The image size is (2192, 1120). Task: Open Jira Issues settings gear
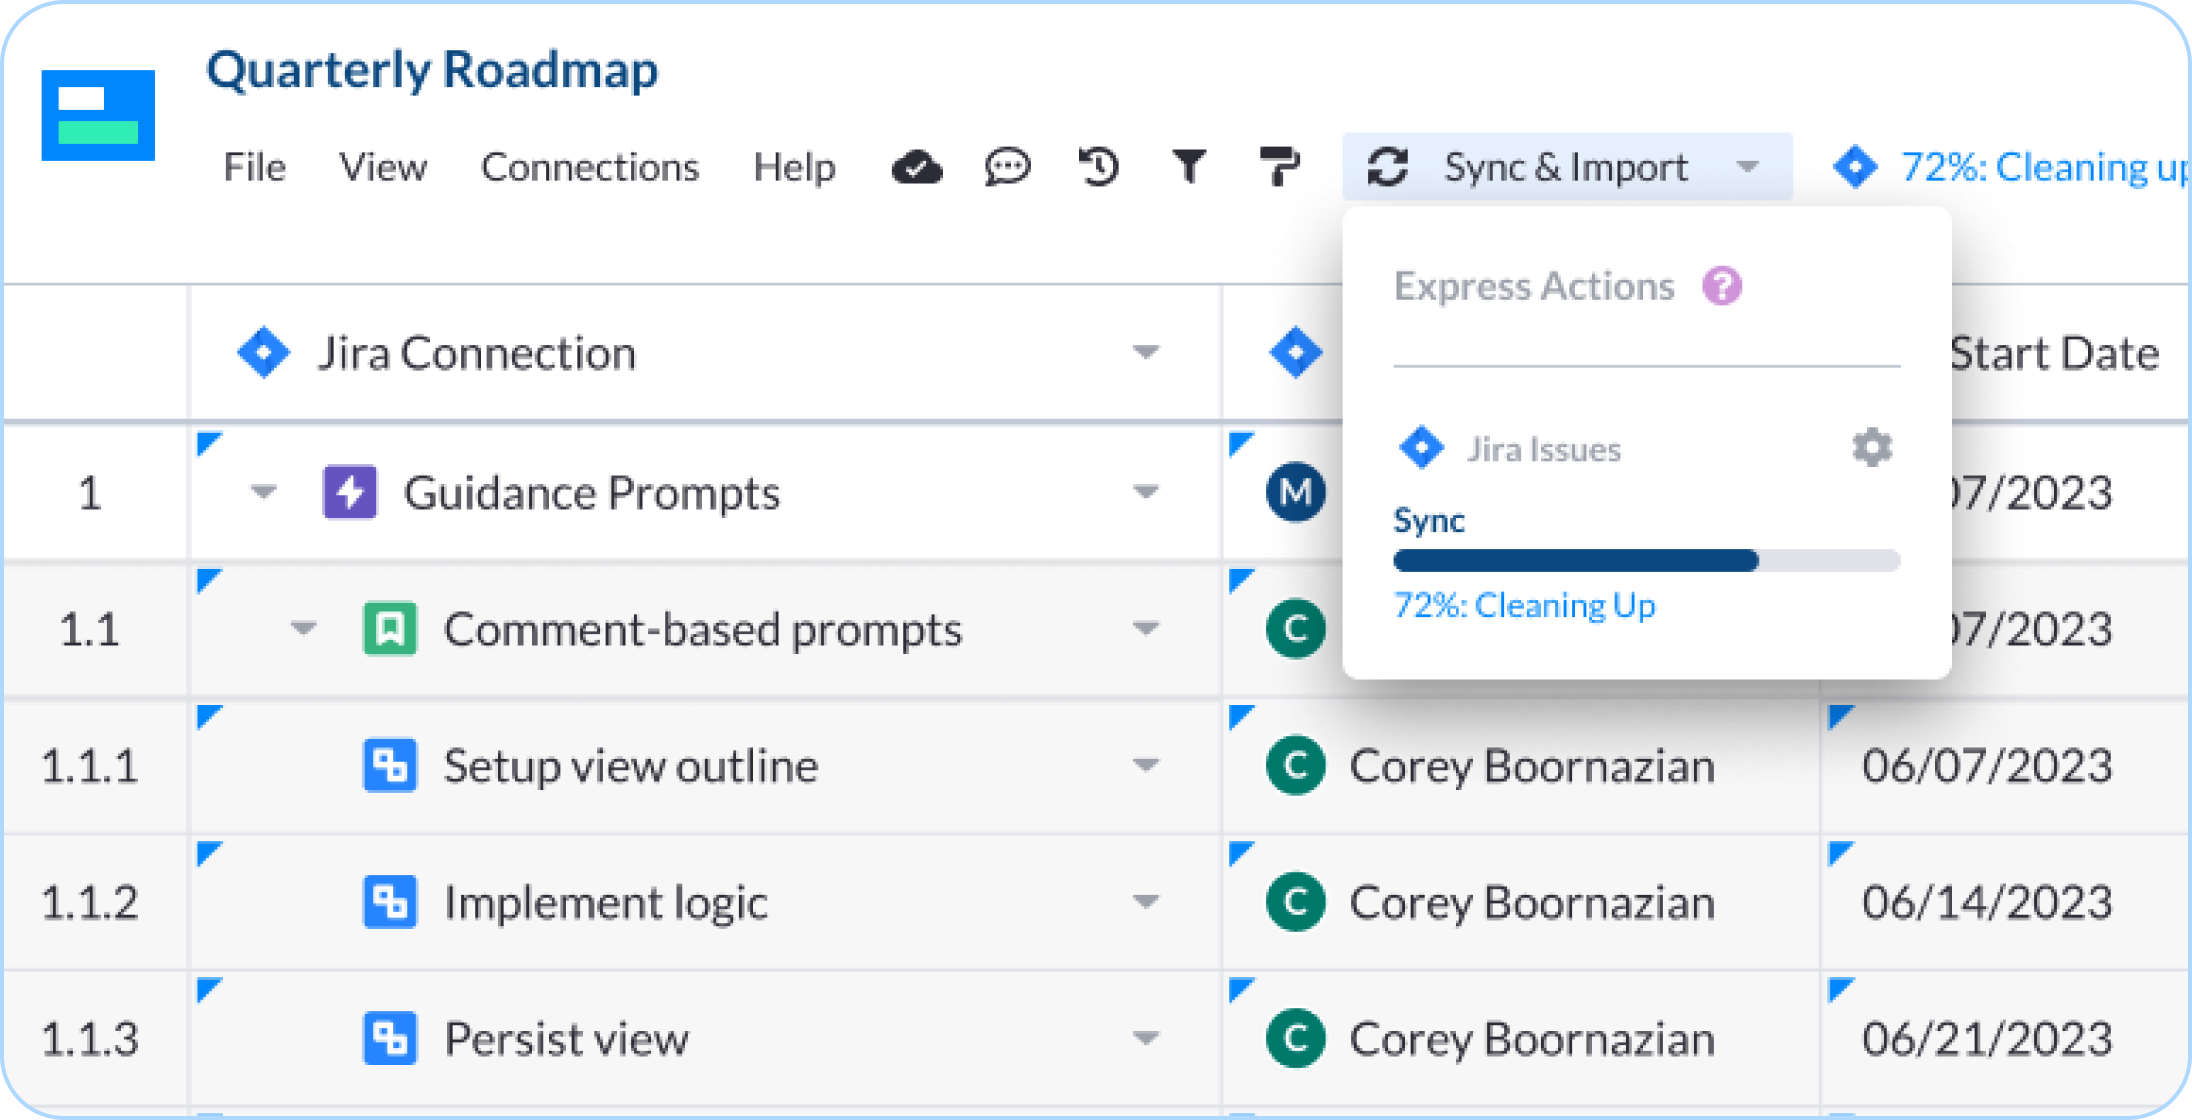tap(1872, 448)
